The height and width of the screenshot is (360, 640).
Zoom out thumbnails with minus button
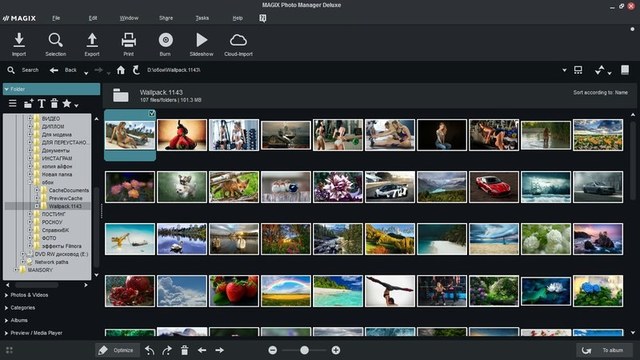click(x=273, y=350)
